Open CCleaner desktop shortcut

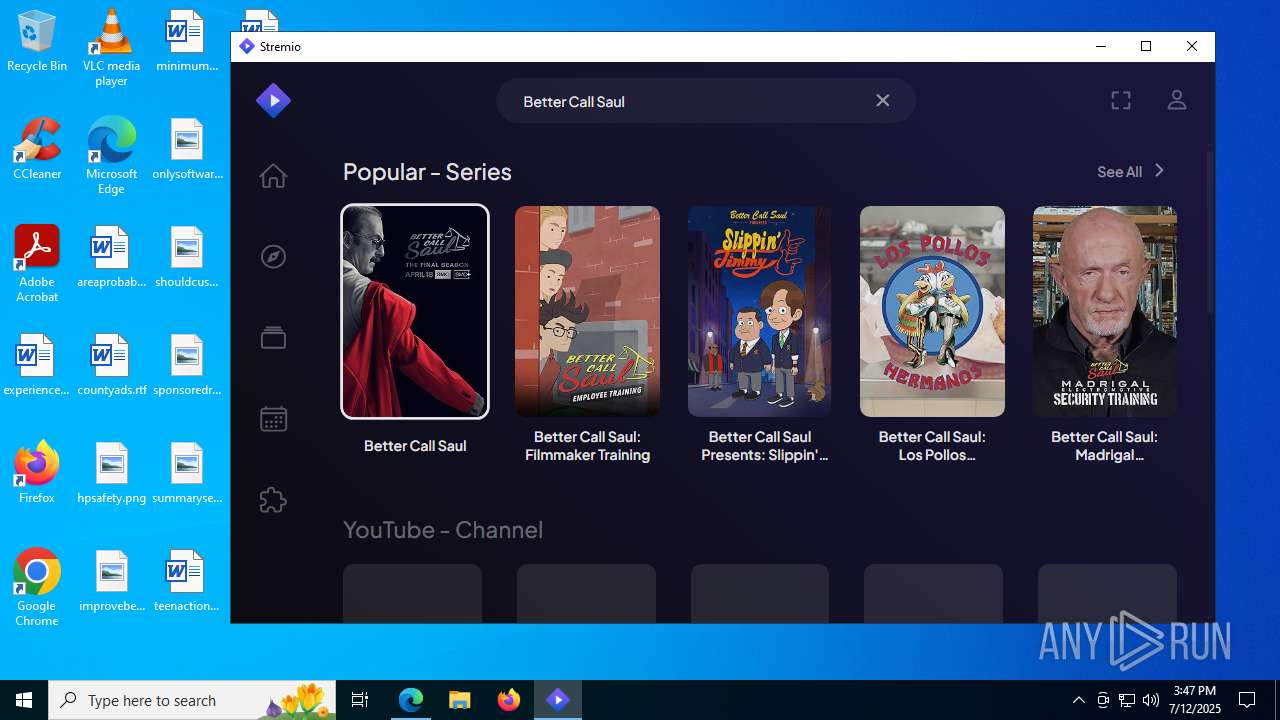[37, 150]
